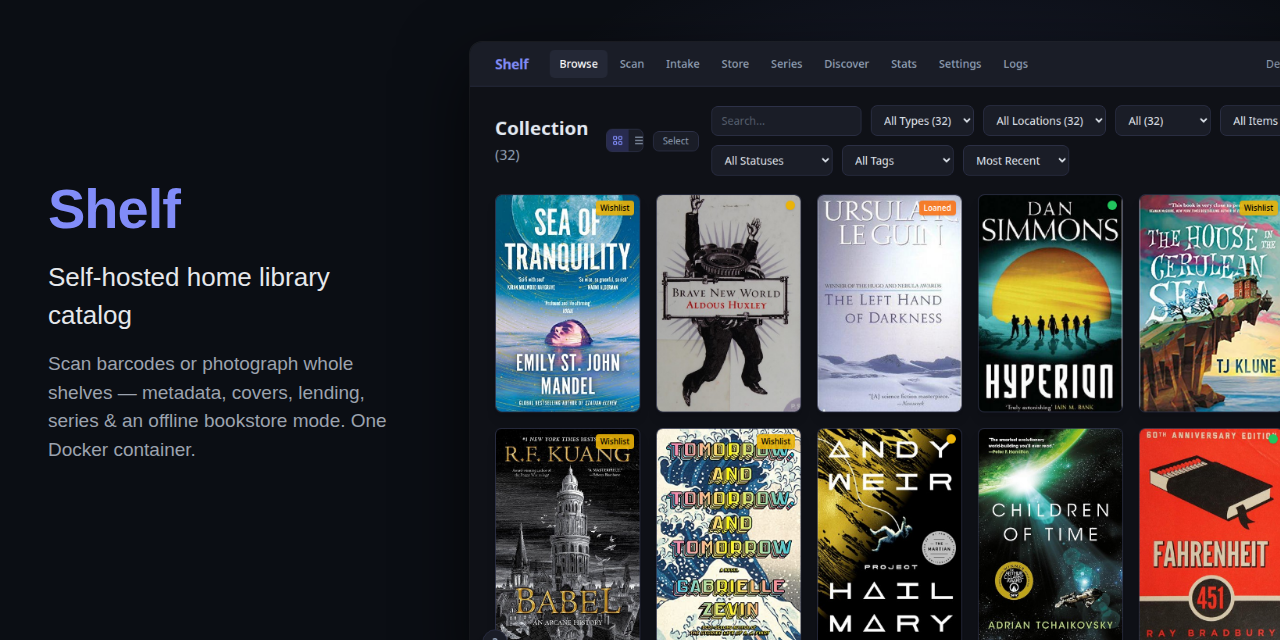This screenshot has height=640, width=1280.
Task: Open the Settings tab
Action: pos(960,64)
